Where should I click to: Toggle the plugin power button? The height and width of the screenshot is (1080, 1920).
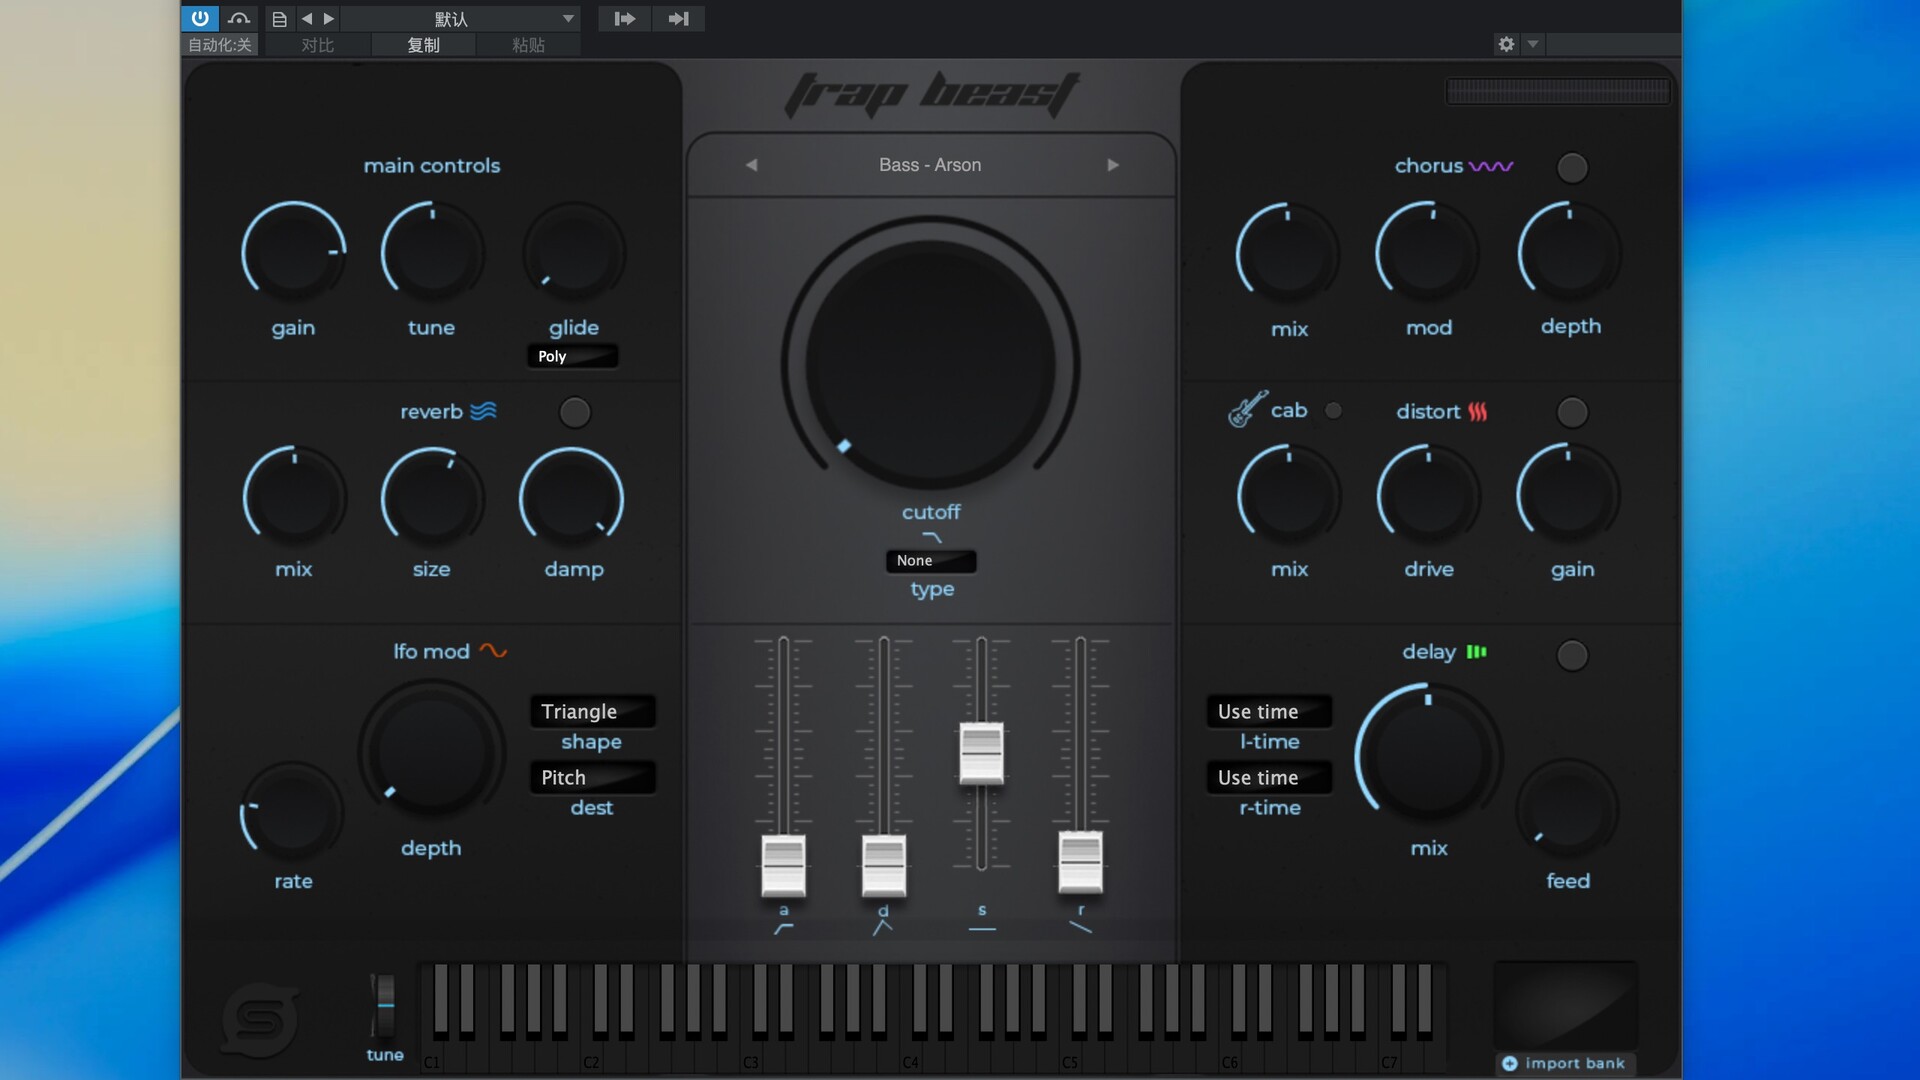pos(200,18)
